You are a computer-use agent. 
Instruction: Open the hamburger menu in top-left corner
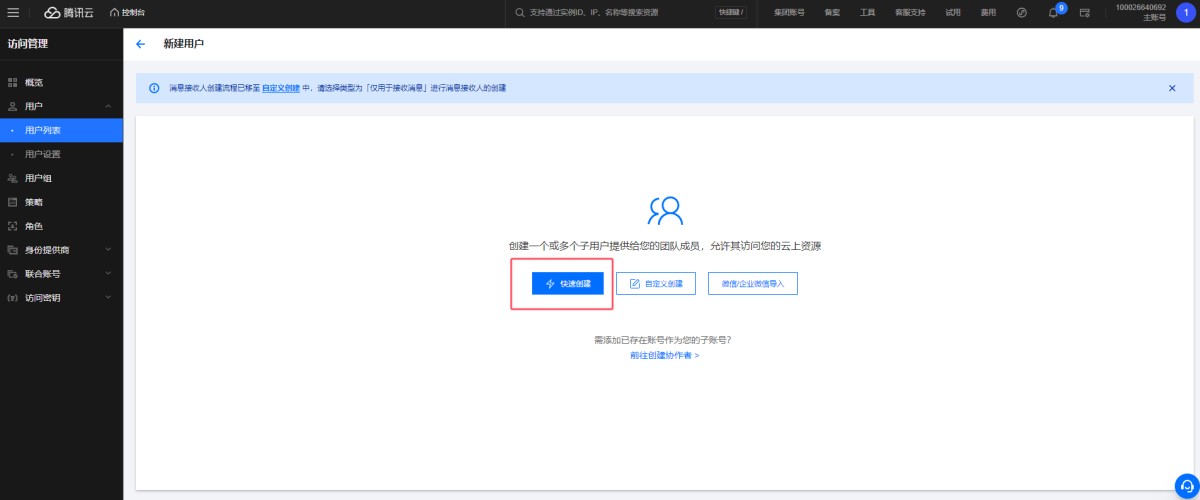[x=13, y=12]
